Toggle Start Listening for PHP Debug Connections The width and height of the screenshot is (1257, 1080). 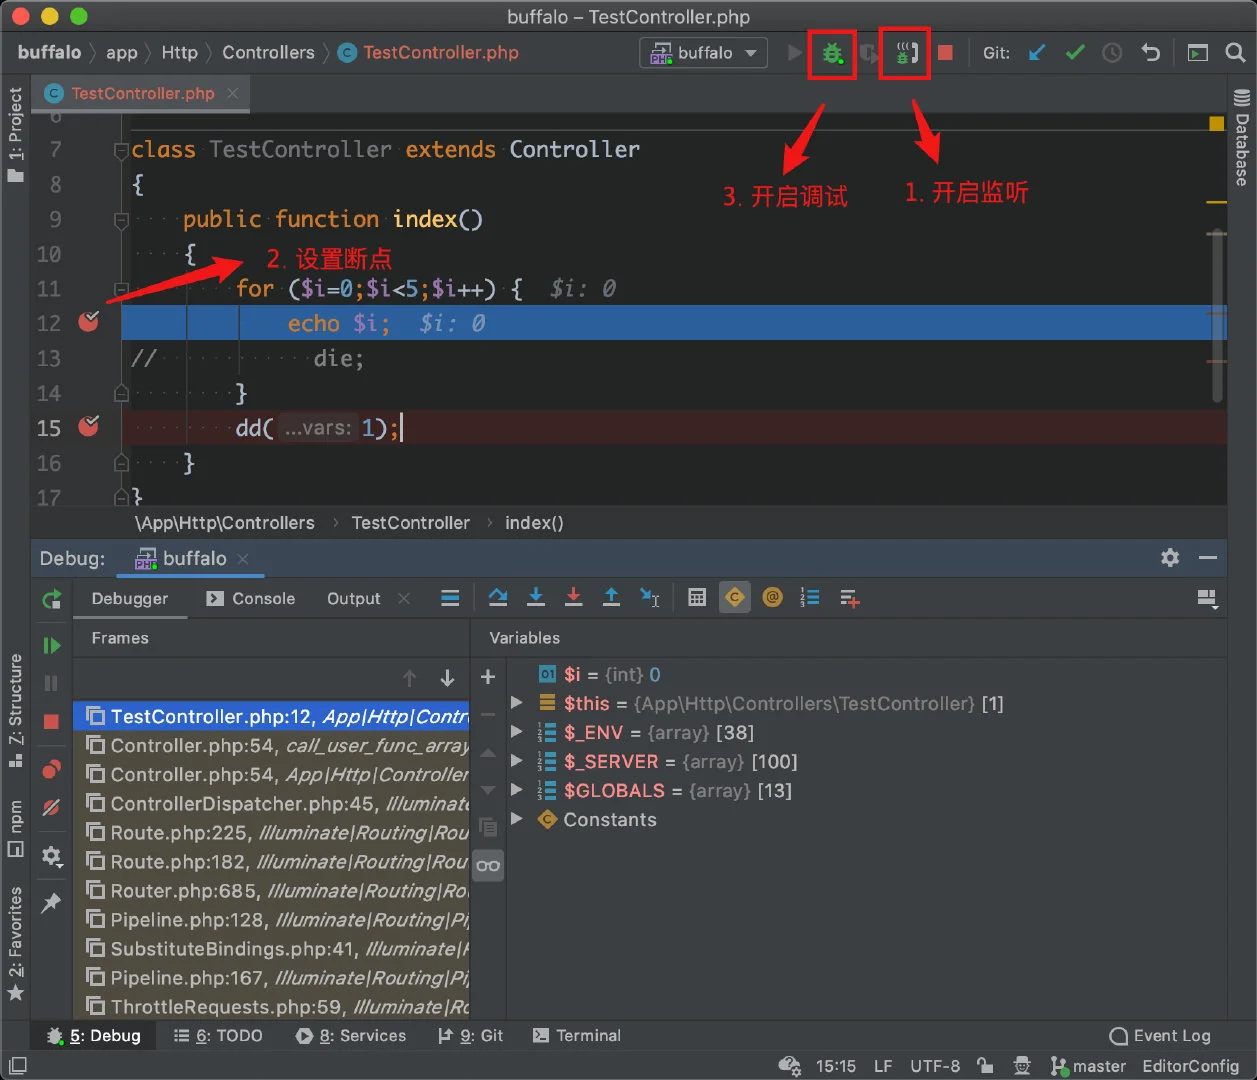tap(905, 53)
